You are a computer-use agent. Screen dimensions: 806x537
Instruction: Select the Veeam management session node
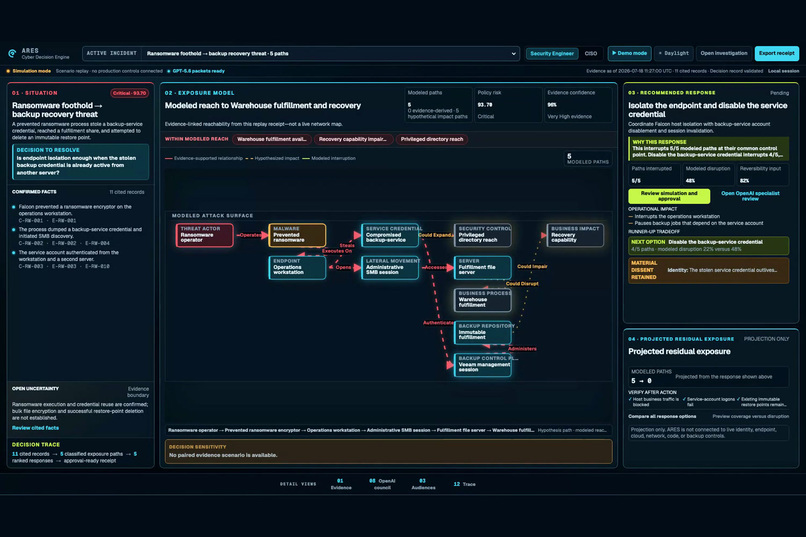point(483,365)
